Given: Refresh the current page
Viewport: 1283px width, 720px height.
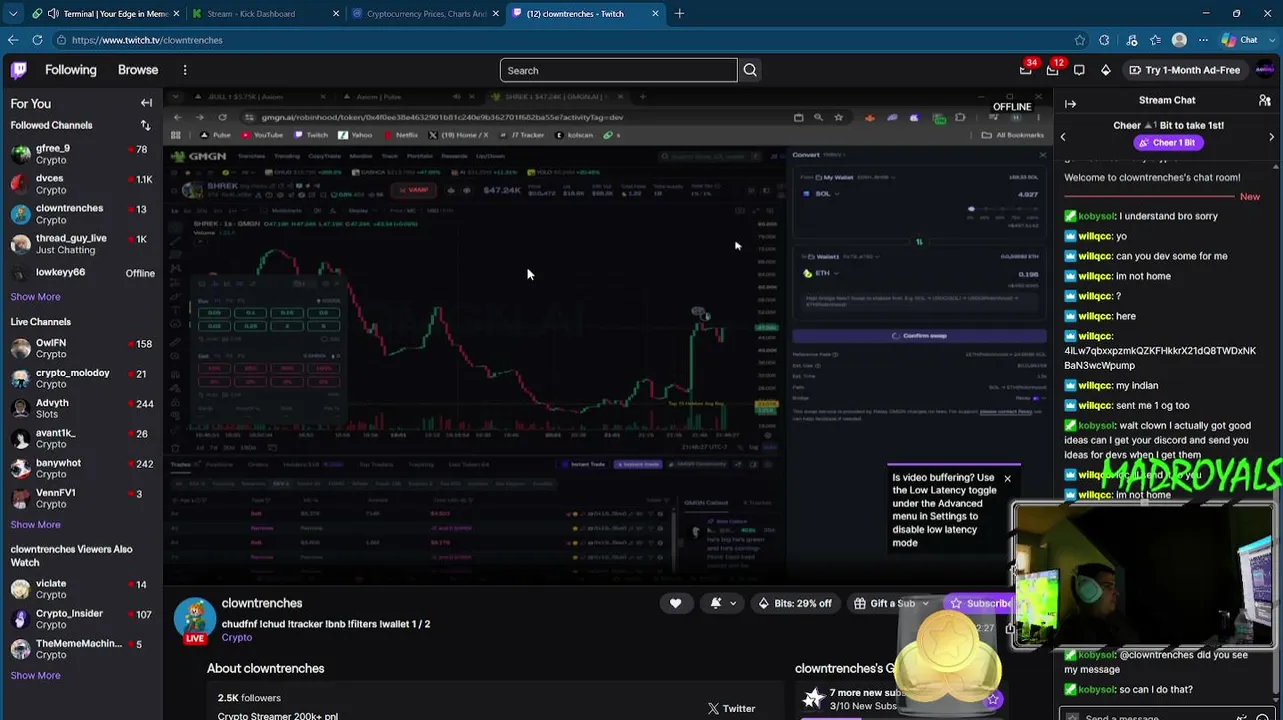Looking at the screenshot, I should tap(37, 40).
